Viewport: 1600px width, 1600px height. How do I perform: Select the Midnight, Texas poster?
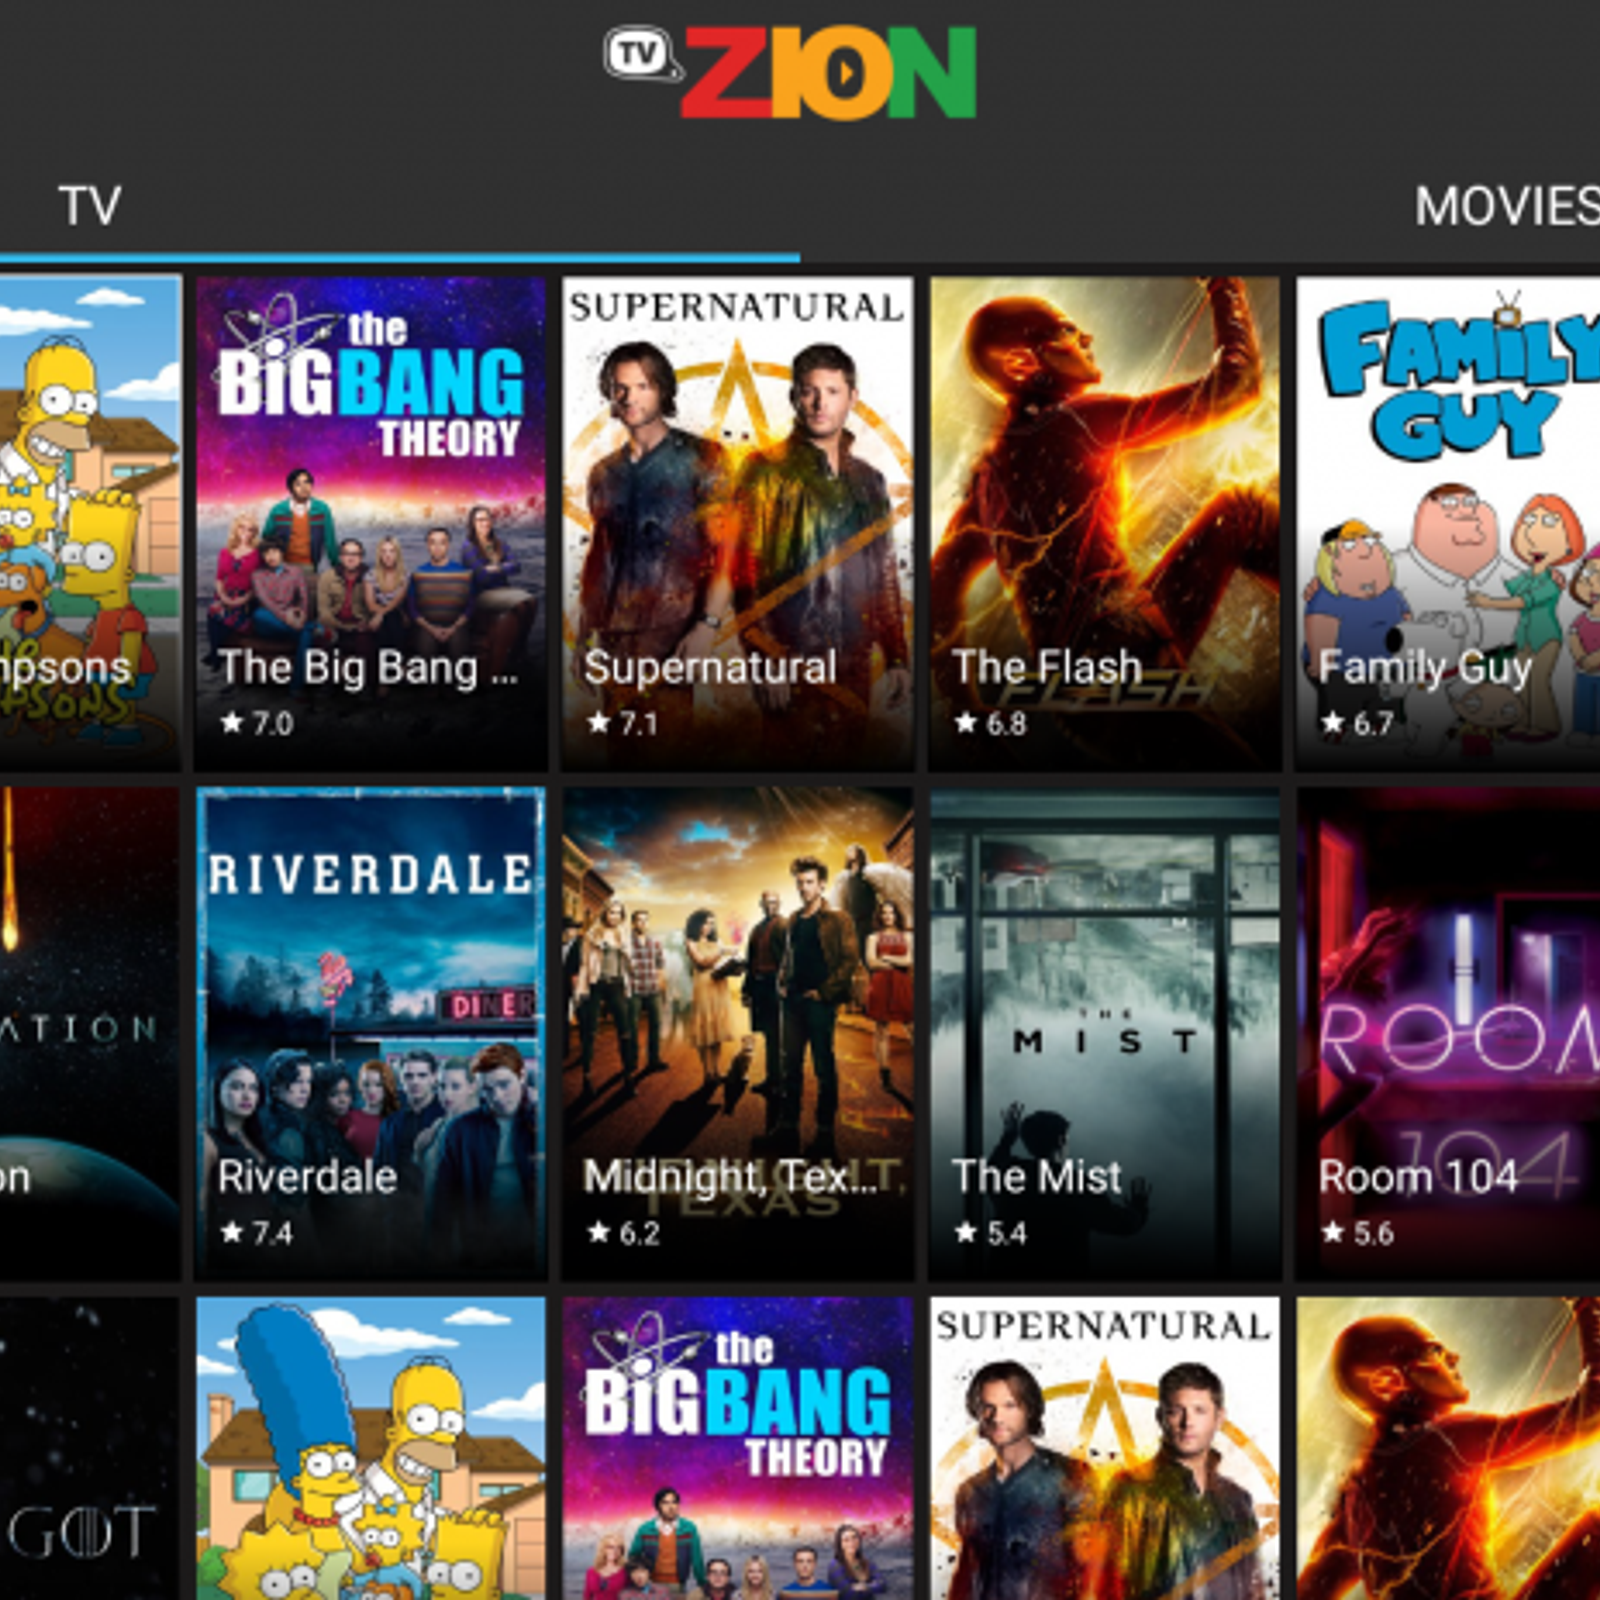738,1033
